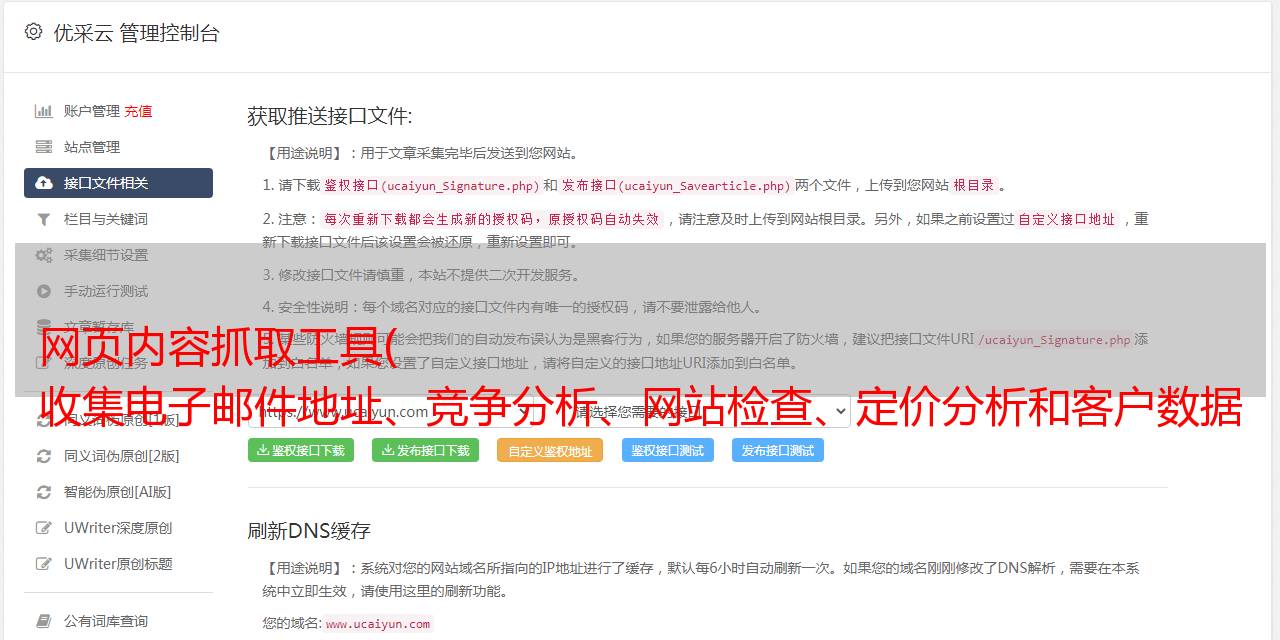This screenshot has height=640, width=1280.
Task: Click the 获取推送接口文件 heading
Action: 330,116
